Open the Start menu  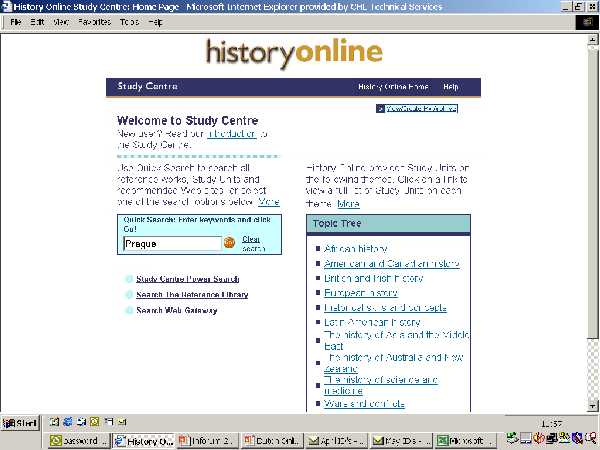click(20, 423)
